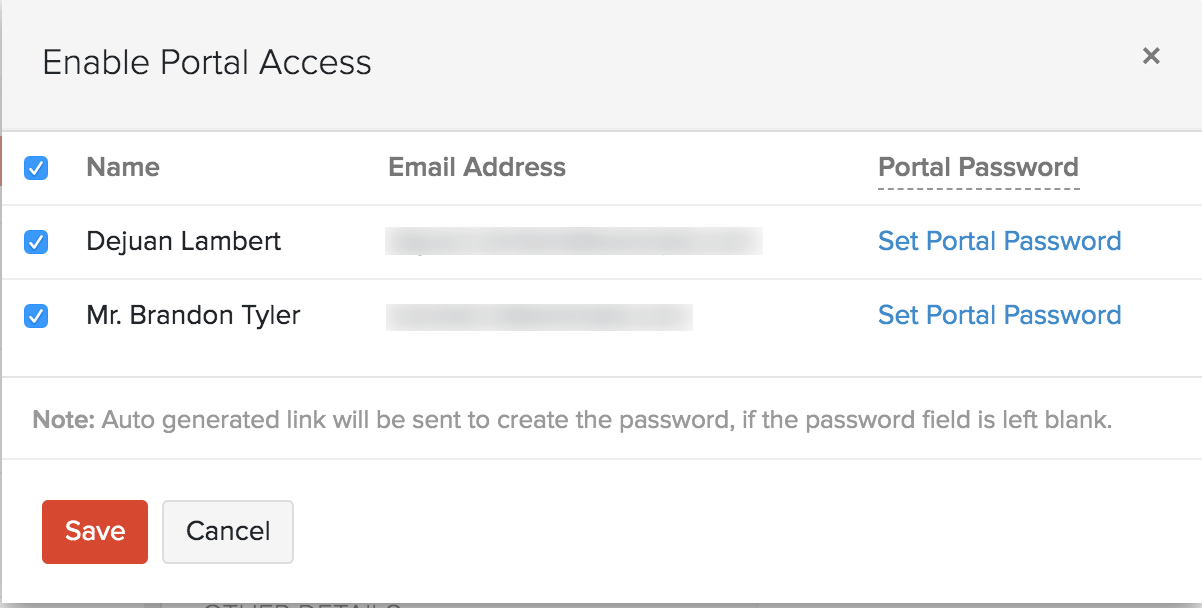Screen dimensions: 1202x608
Task: Click the Enable Portal Access dialog title
Action: point(207,62)
